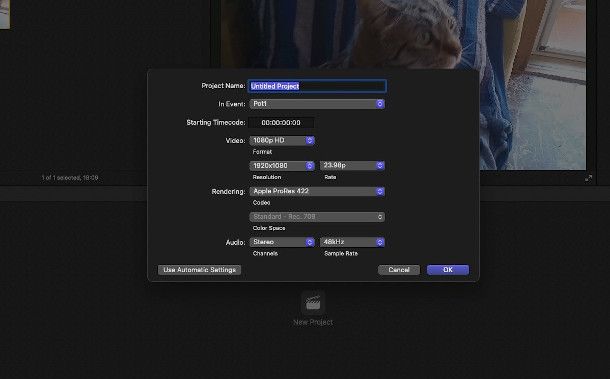Open the Audio Channels dropdown Stereo
The image size is (610, 379).
click(282, 242)
